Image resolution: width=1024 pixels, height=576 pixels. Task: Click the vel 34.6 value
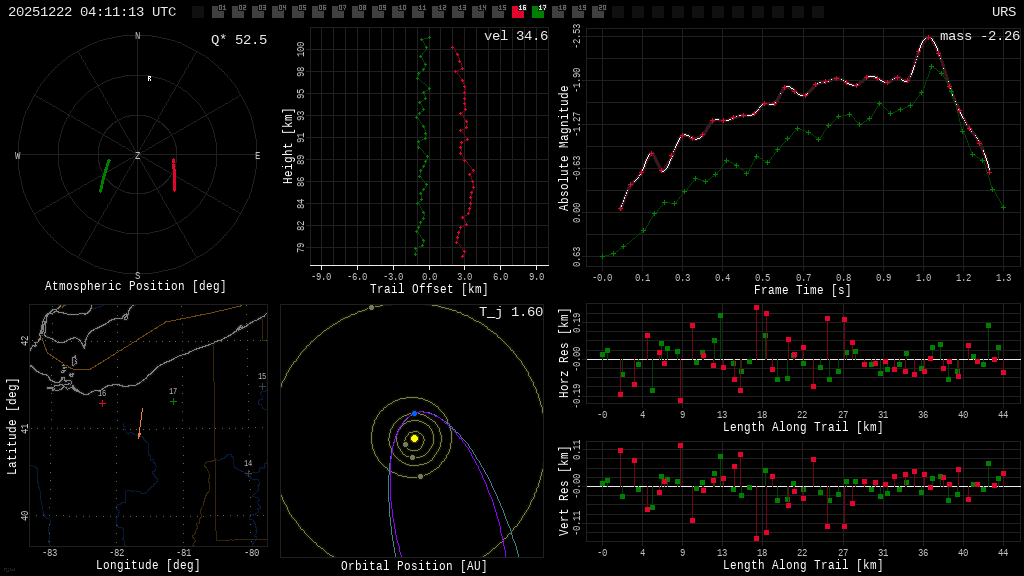516,36
